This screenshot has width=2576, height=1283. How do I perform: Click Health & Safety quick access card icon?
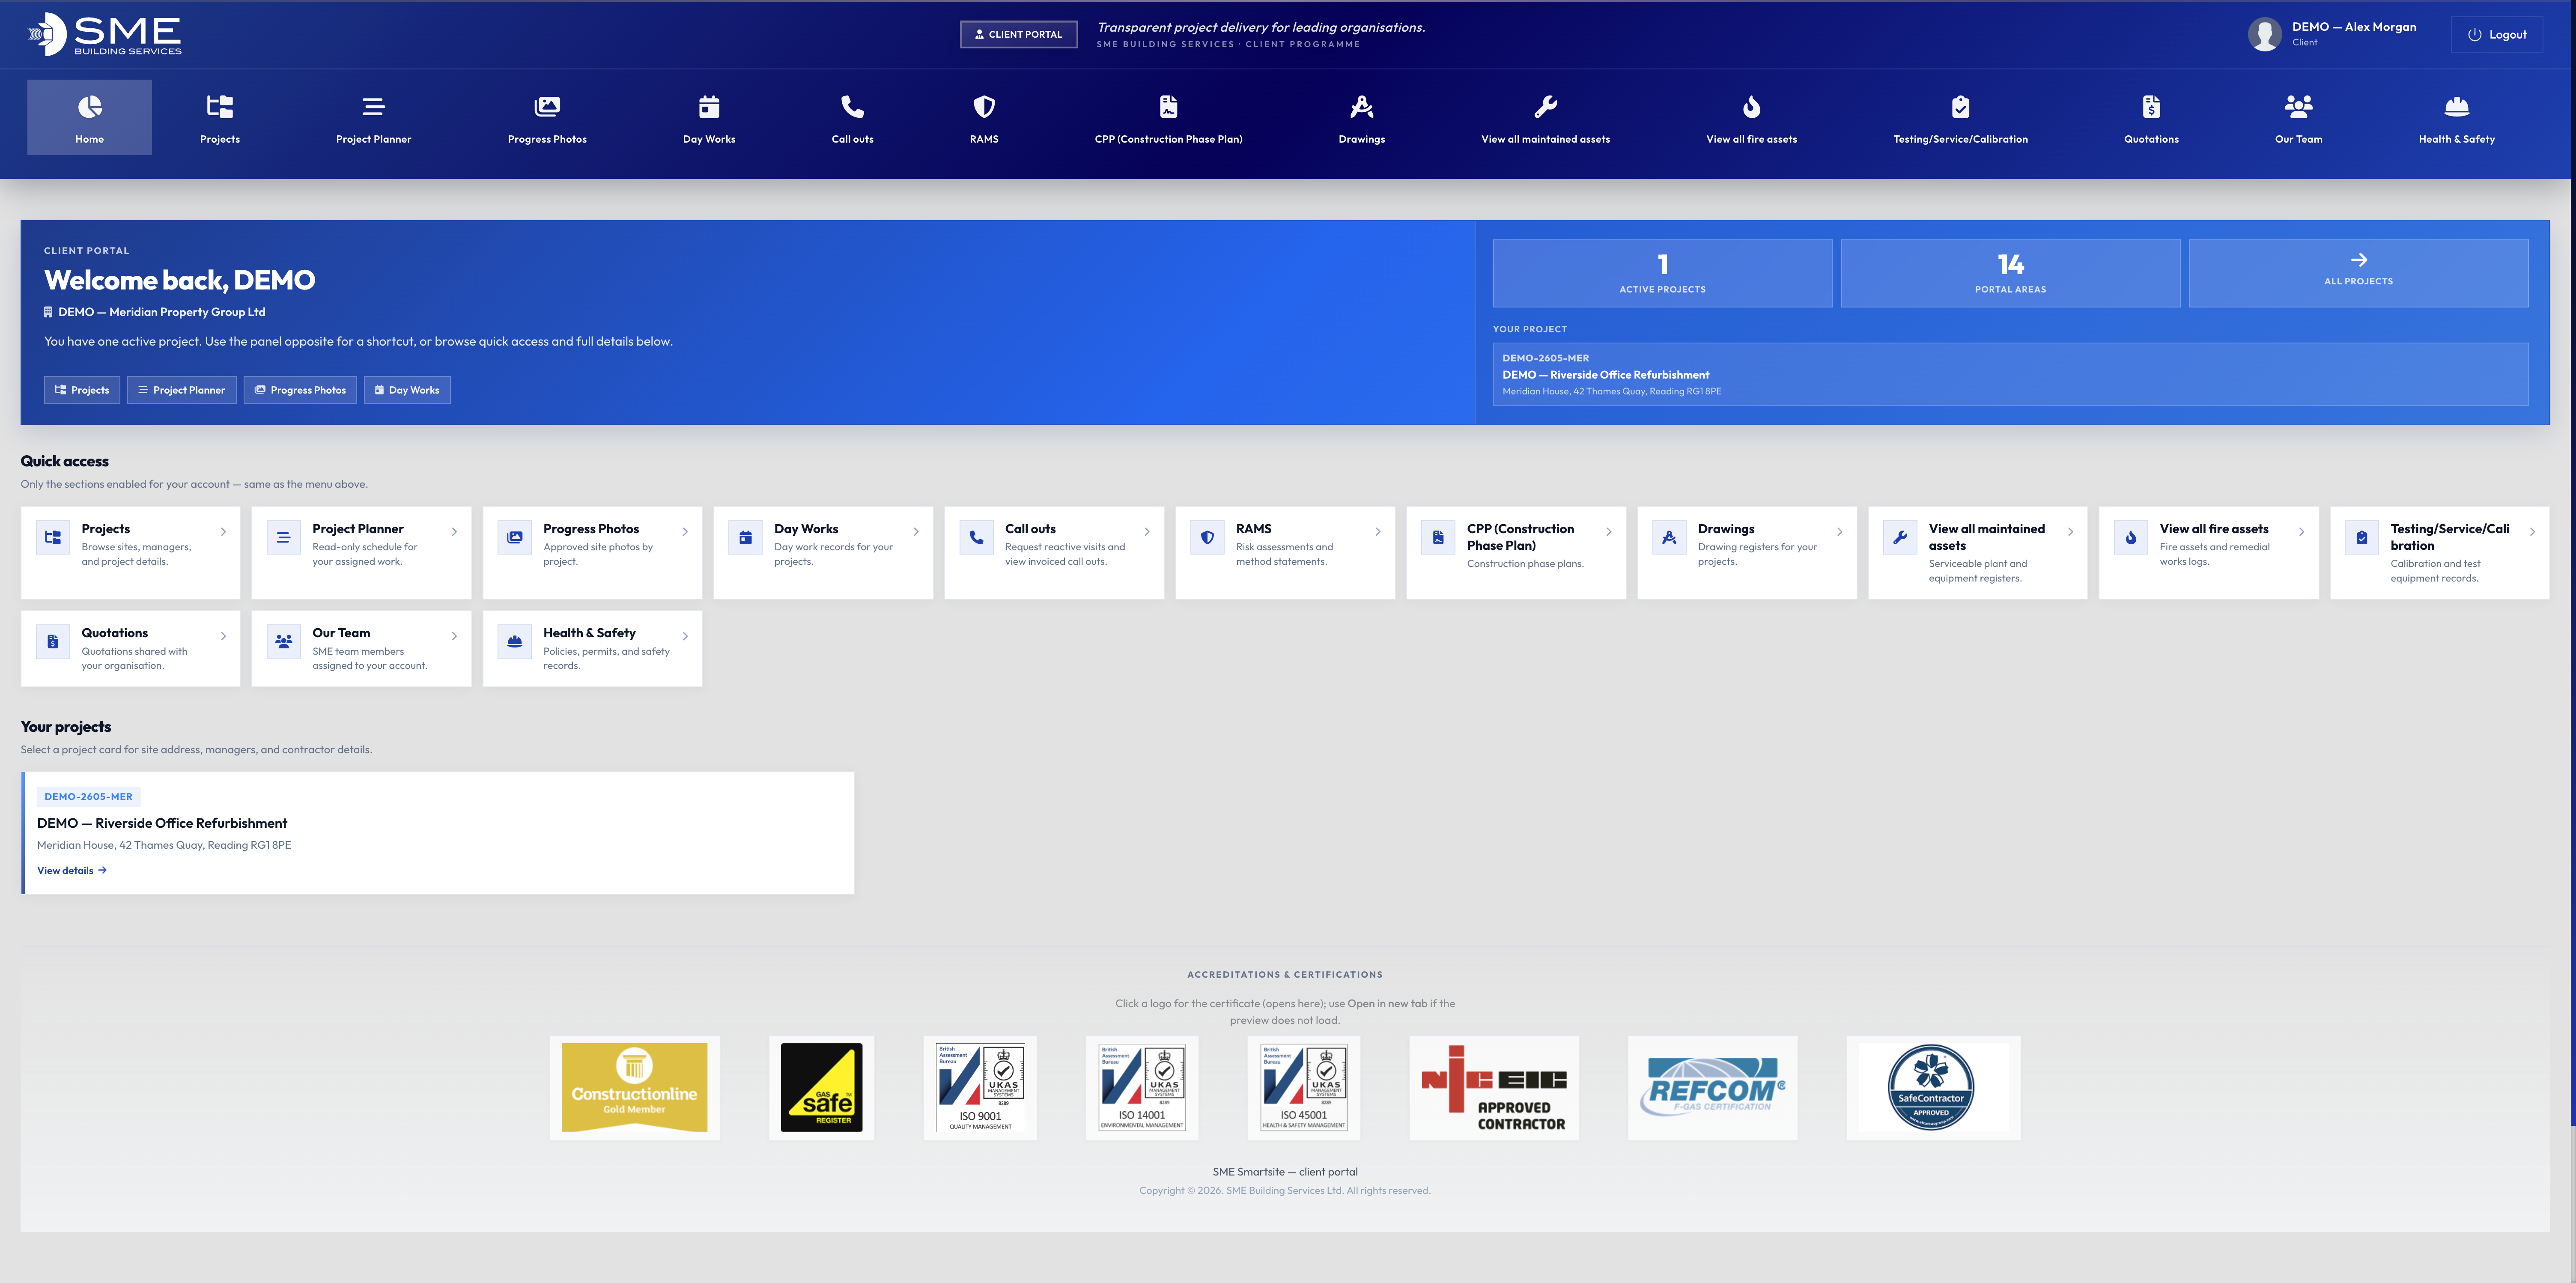pyautogui.click(x=515, y=641)
